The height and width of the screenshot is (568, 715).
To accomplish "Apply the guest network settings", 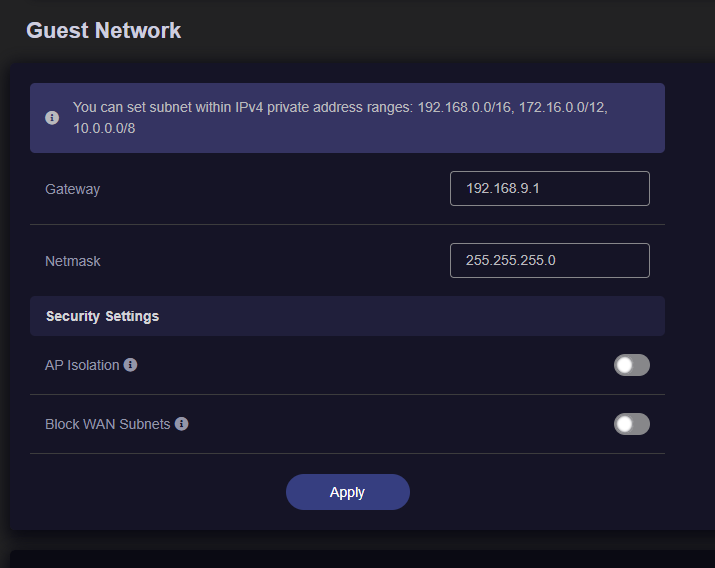I will tap(347, 492).
